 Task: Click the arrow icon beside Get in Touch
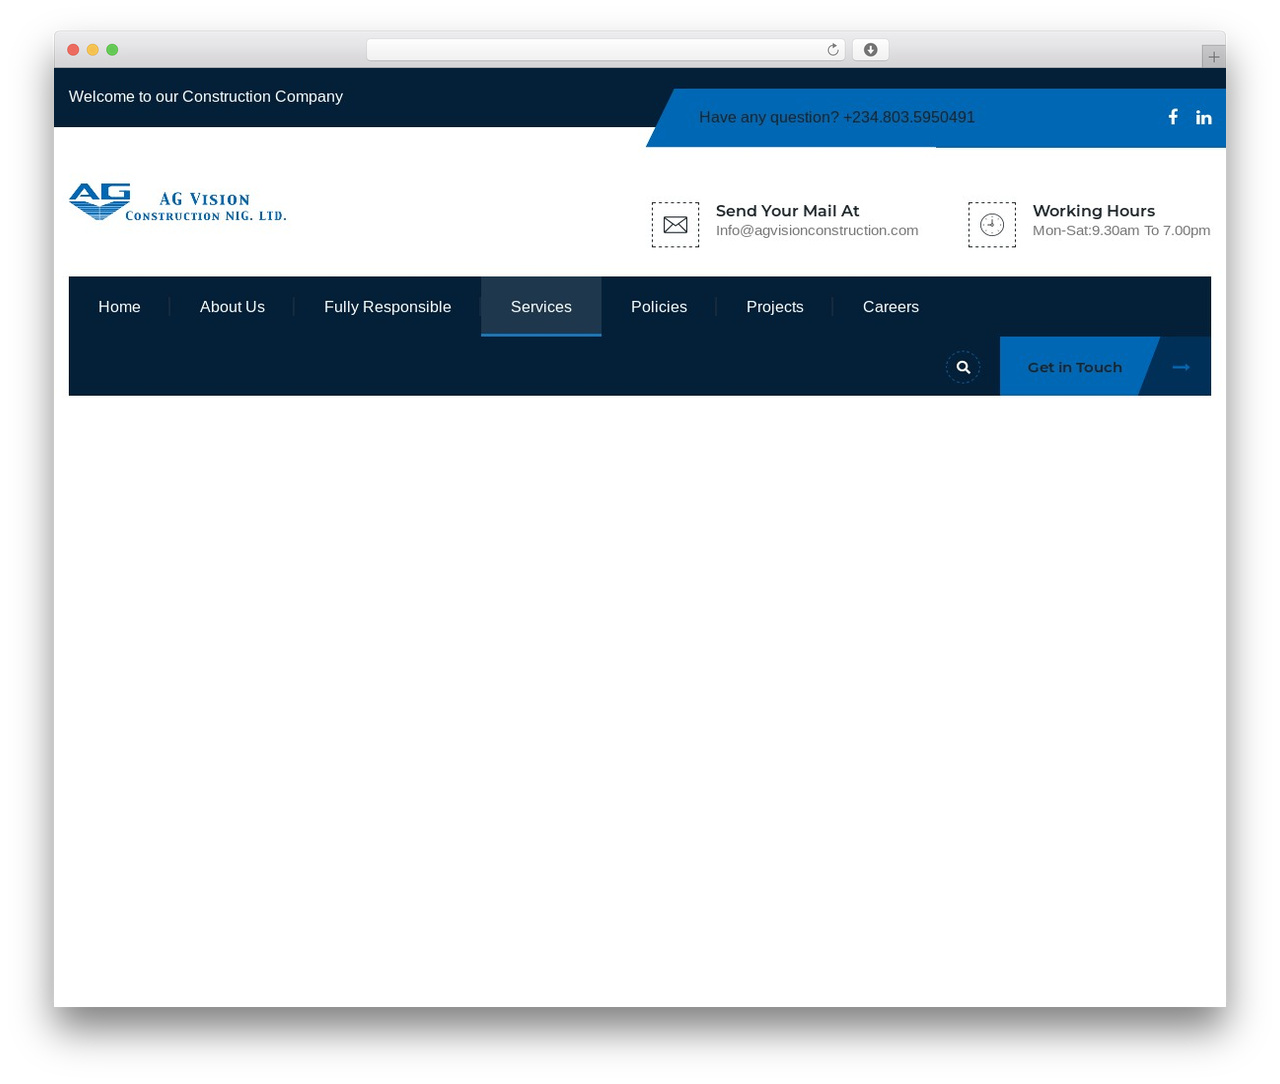pyautogui.click(x=1181, y=367)
